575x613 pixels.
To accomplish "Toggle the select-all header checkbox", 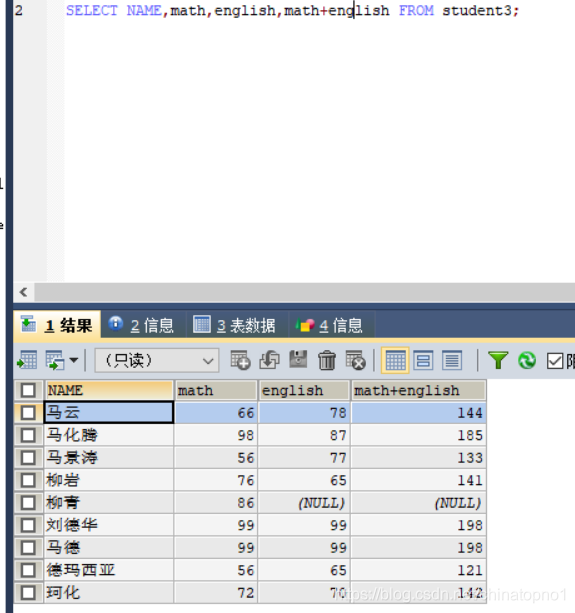I will (x=28, y=390).
